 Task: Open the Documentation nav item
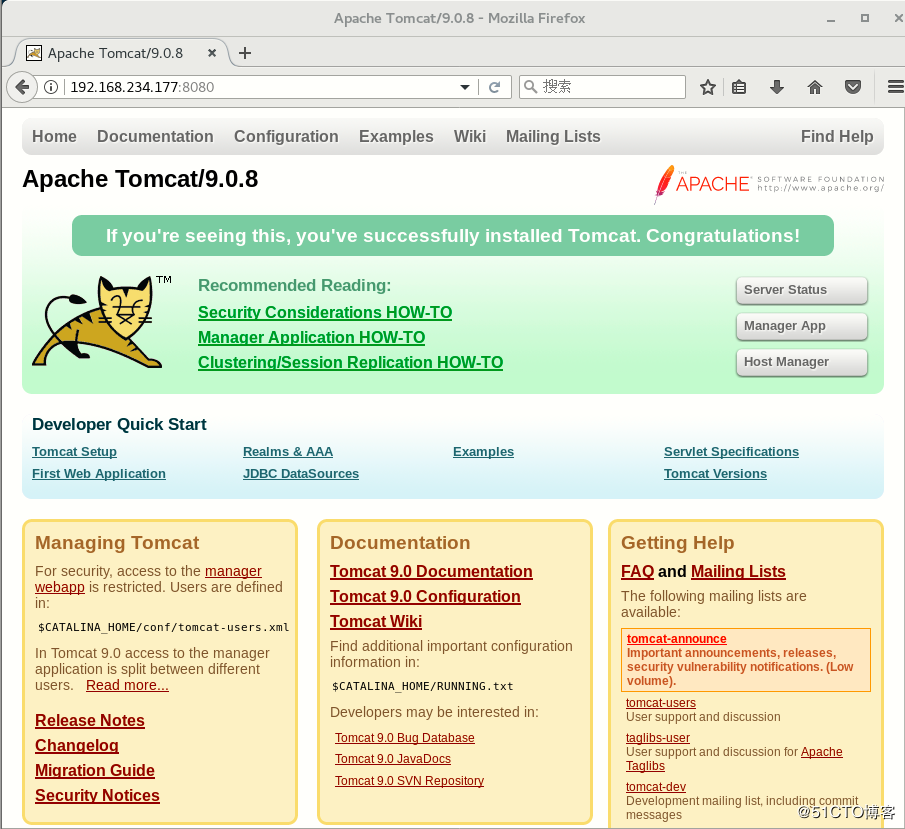tap(155, 136)
